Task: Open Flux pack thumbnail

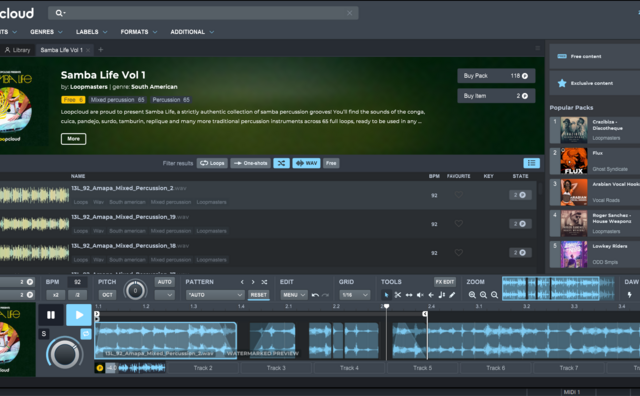Action: pos(574,161)
